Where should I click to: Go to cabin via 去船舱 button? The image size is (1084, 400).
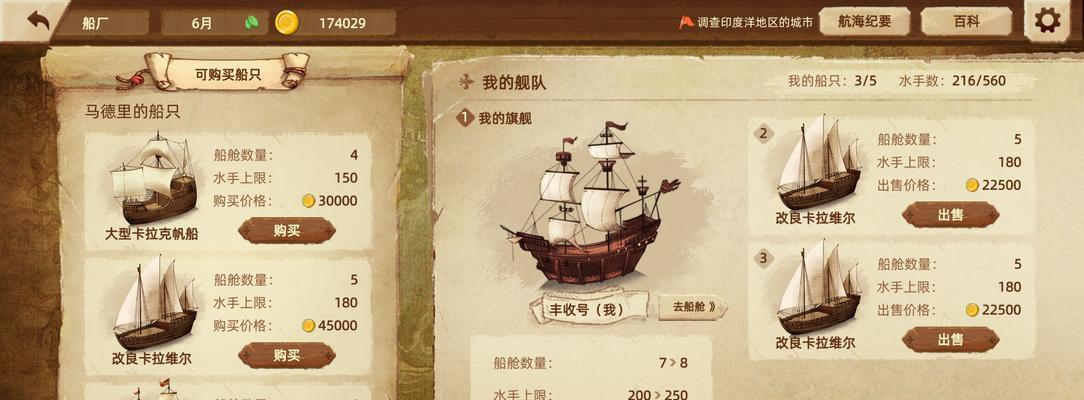[x=693, y=307]
